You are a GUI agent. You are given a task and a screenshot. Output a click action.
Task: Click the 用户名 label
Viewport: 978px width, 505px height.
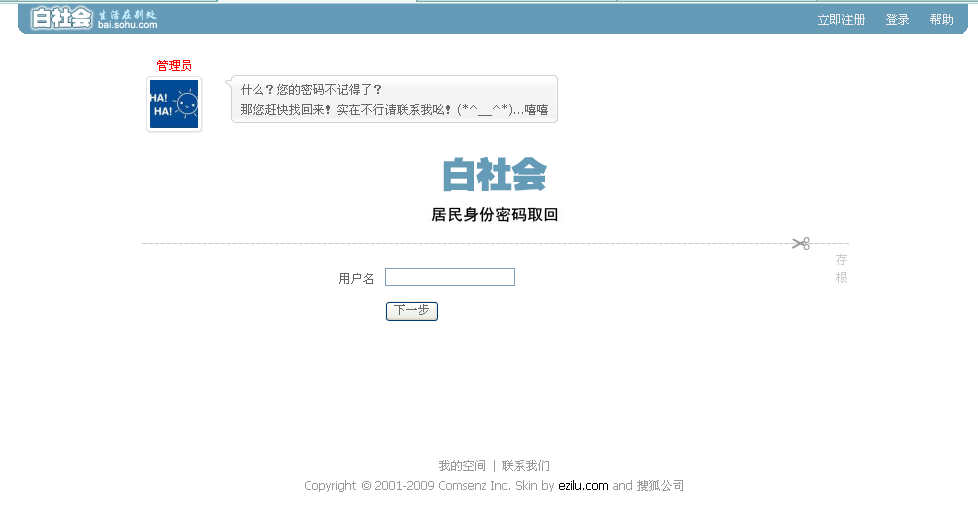(x=356, y=279)
